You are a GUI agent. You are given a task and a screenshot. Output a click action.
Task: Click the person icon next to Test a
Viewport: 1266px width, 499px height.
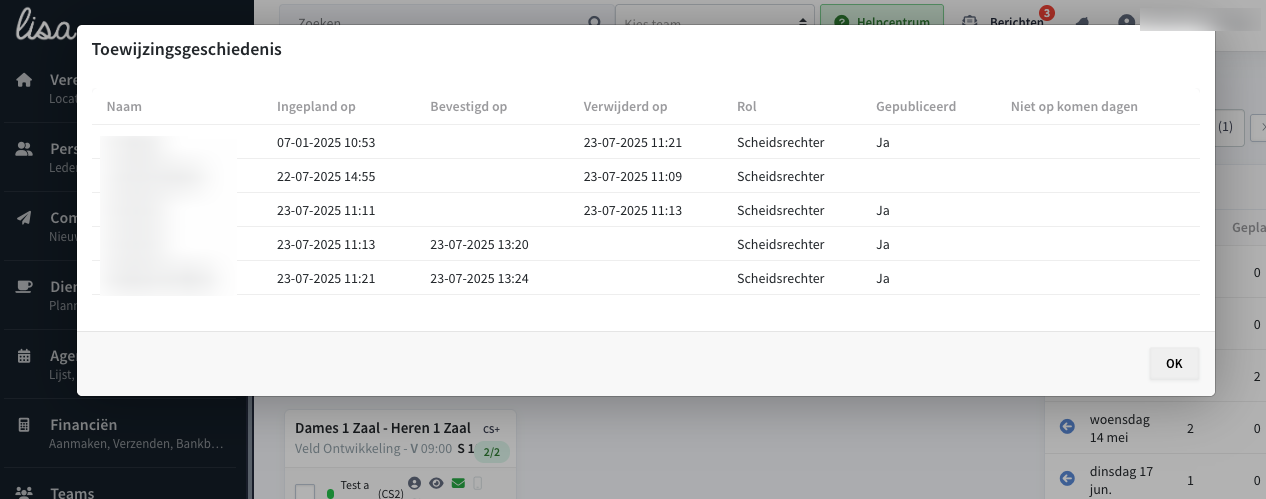415,483
